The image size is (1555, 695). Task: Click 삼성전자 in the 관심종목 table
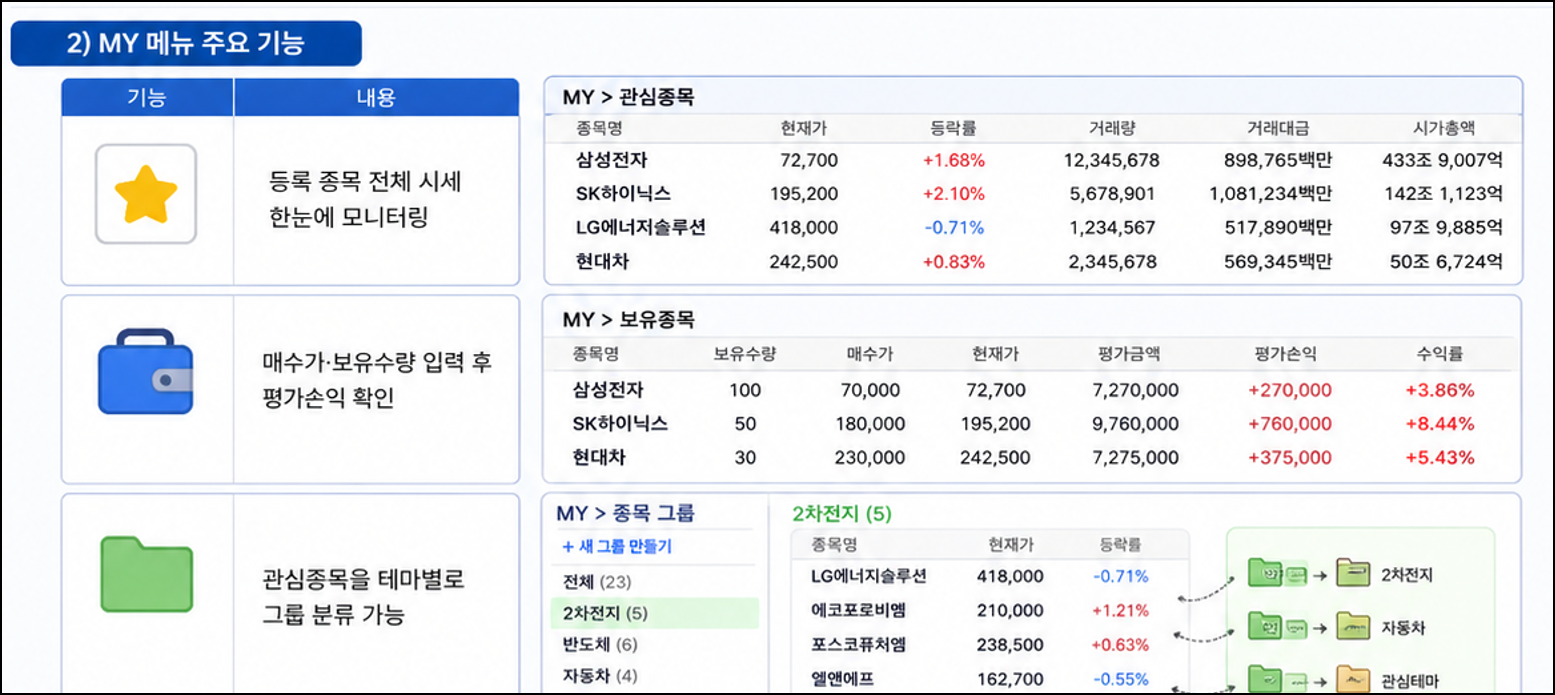tap(611, 160)
